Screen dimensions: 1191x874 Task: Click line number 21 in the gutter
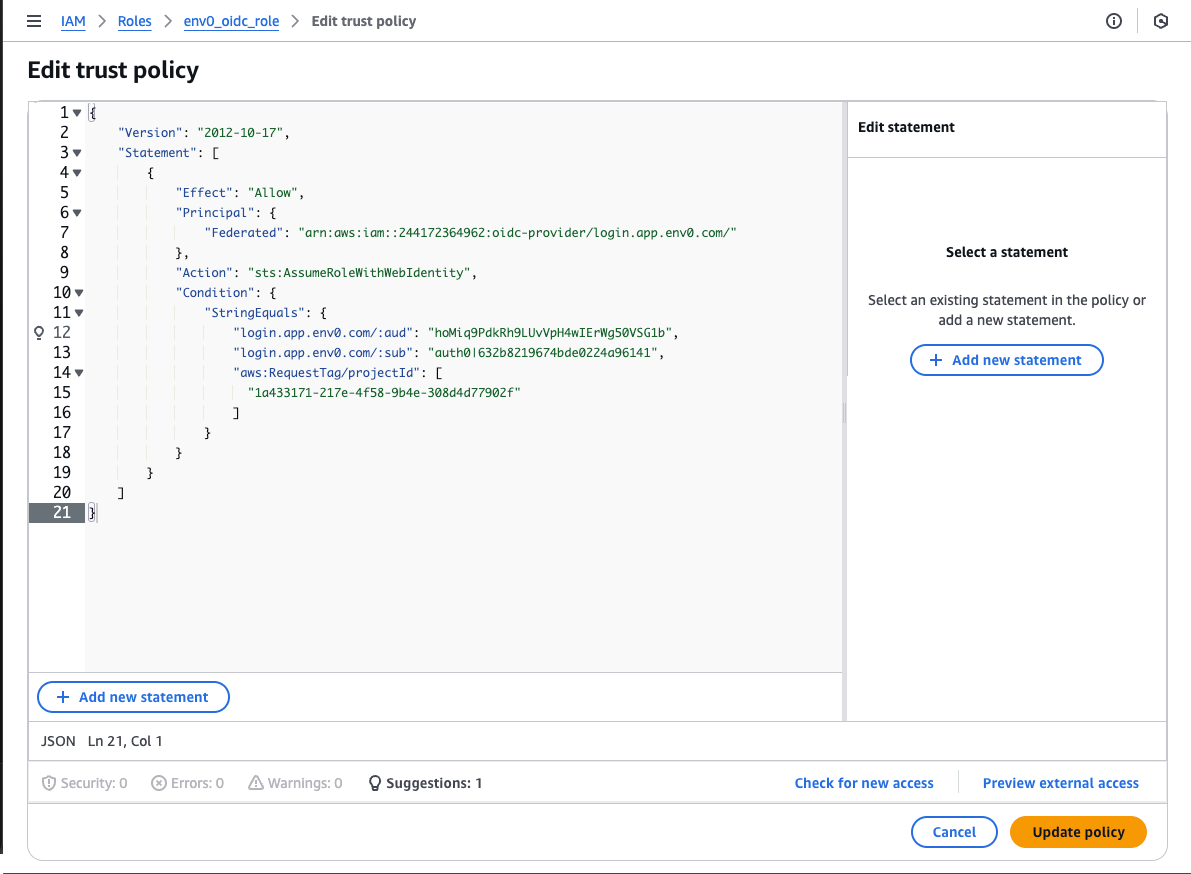pyautogui.click(x=62, y=513)
